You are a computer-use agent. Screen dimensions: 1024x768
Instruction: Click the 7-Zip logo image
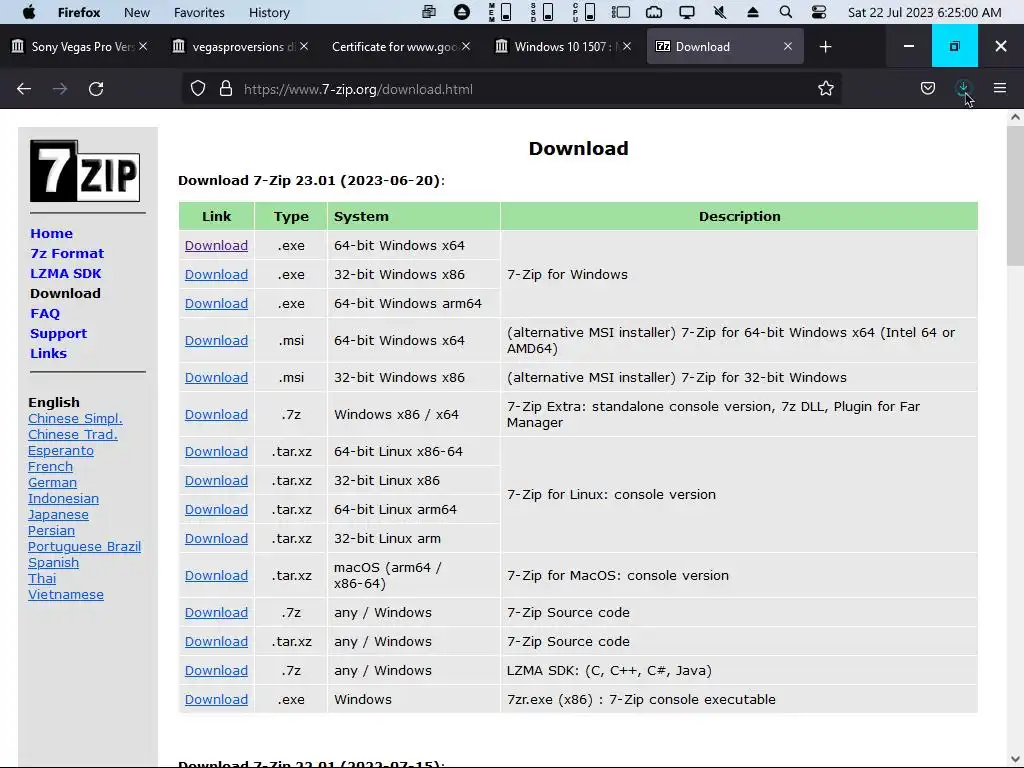click(85, 171)
